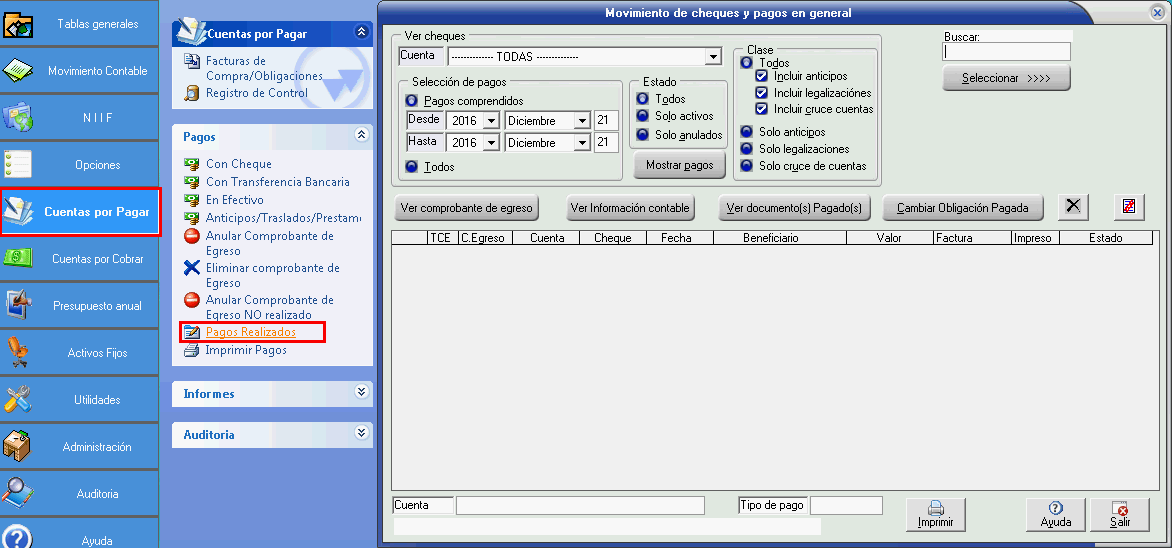Image resolution: width=1172 pixels, height=548 pixels.
Task: Open Activos Fijos in the sidebar
Action: [80, 353]
